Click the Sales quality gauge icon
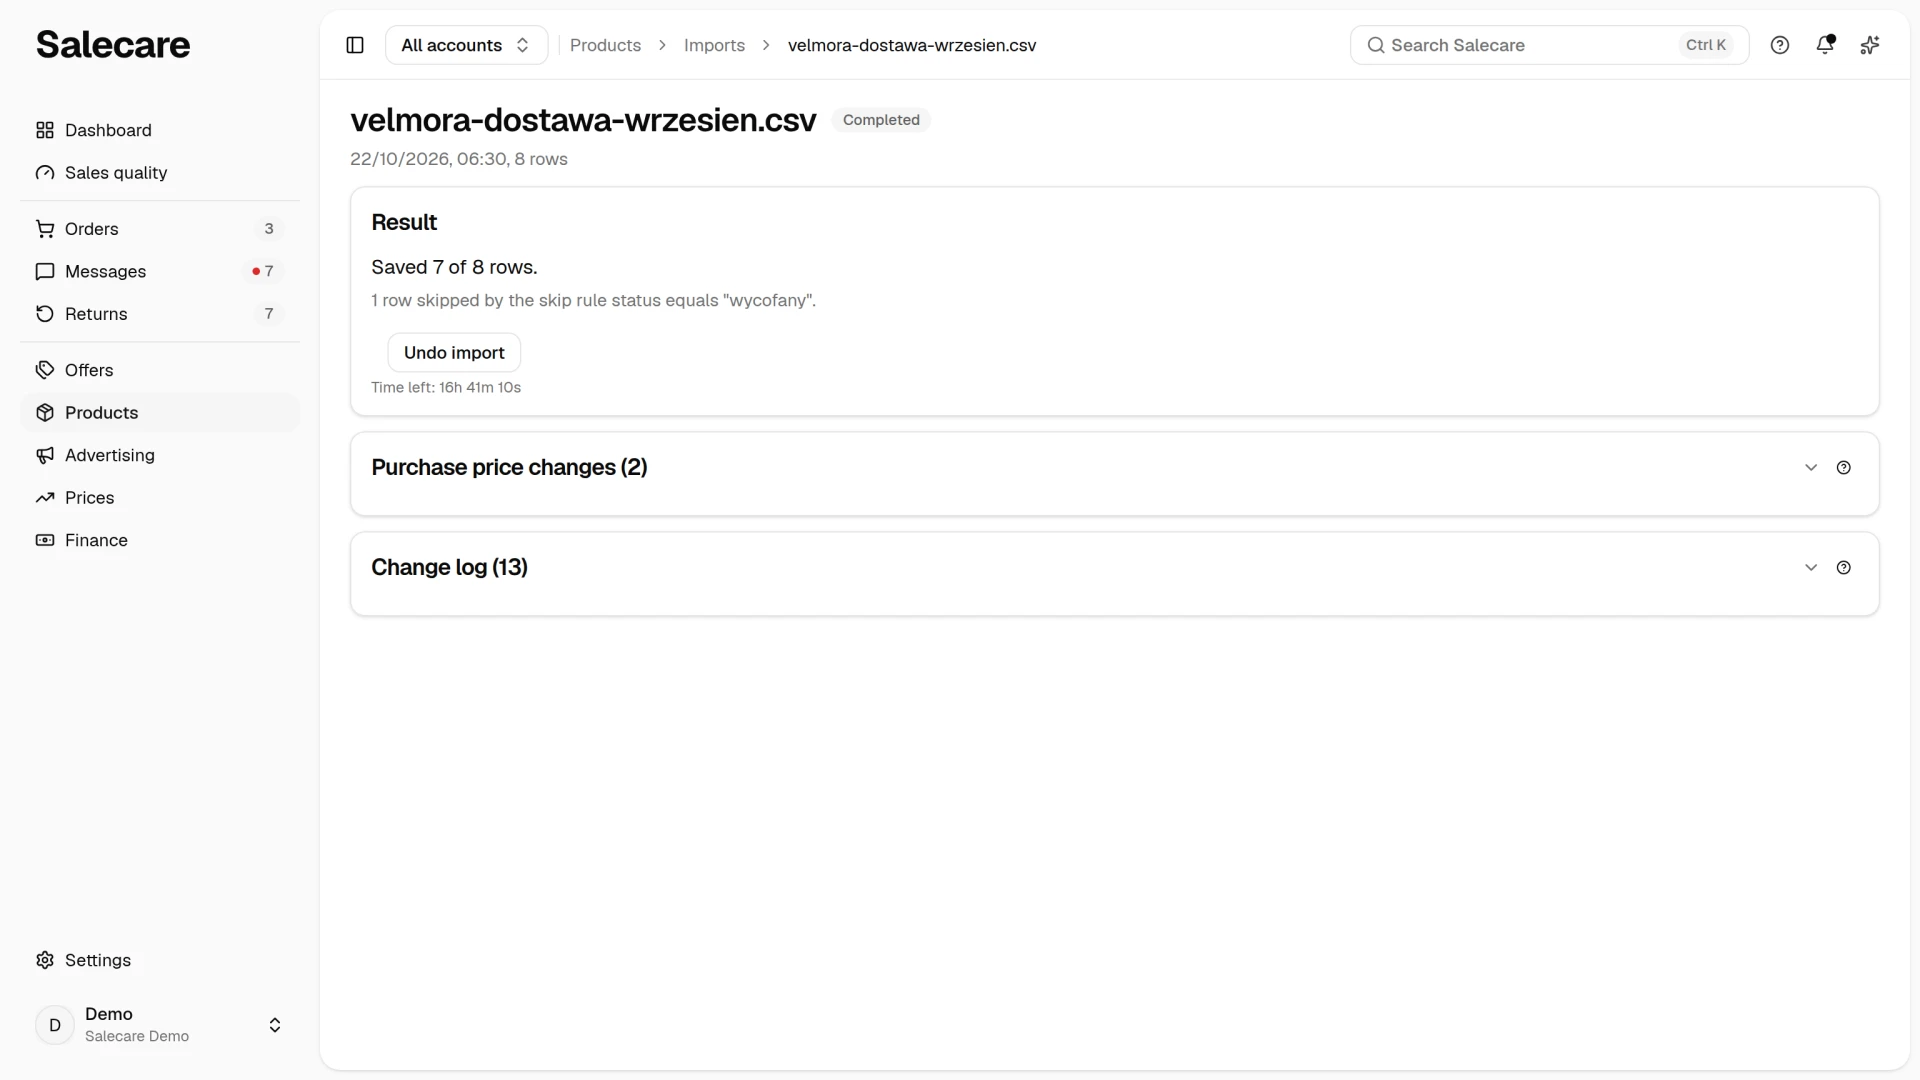The image size is (1920, 1080). click(45, 173)
